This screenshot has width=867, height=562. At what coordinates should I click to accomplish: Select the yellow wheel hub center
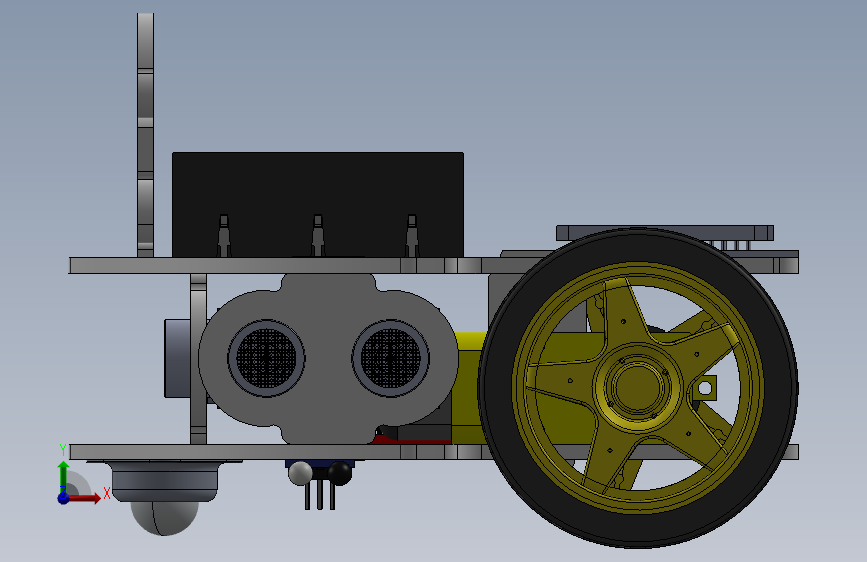pyautogui.click(x=638, y=387)
